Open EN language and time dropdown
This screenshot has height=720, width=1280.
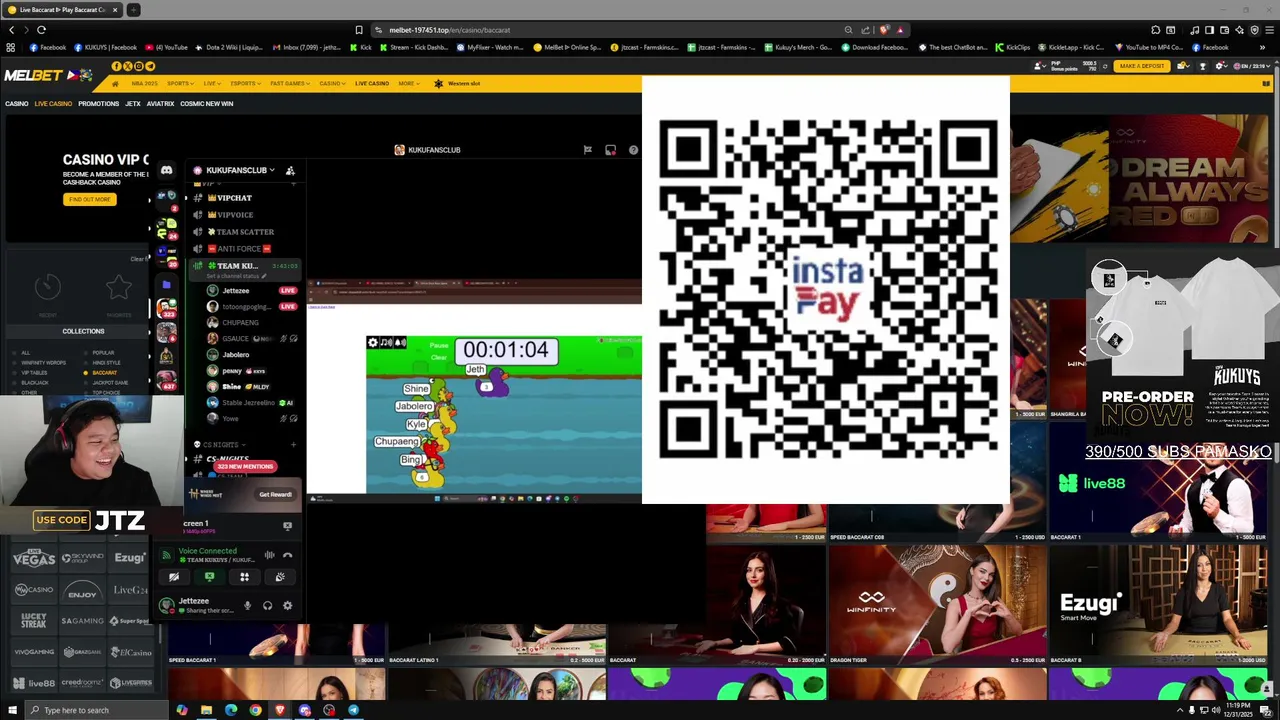pyautogui.click(x=1253, y=66)
